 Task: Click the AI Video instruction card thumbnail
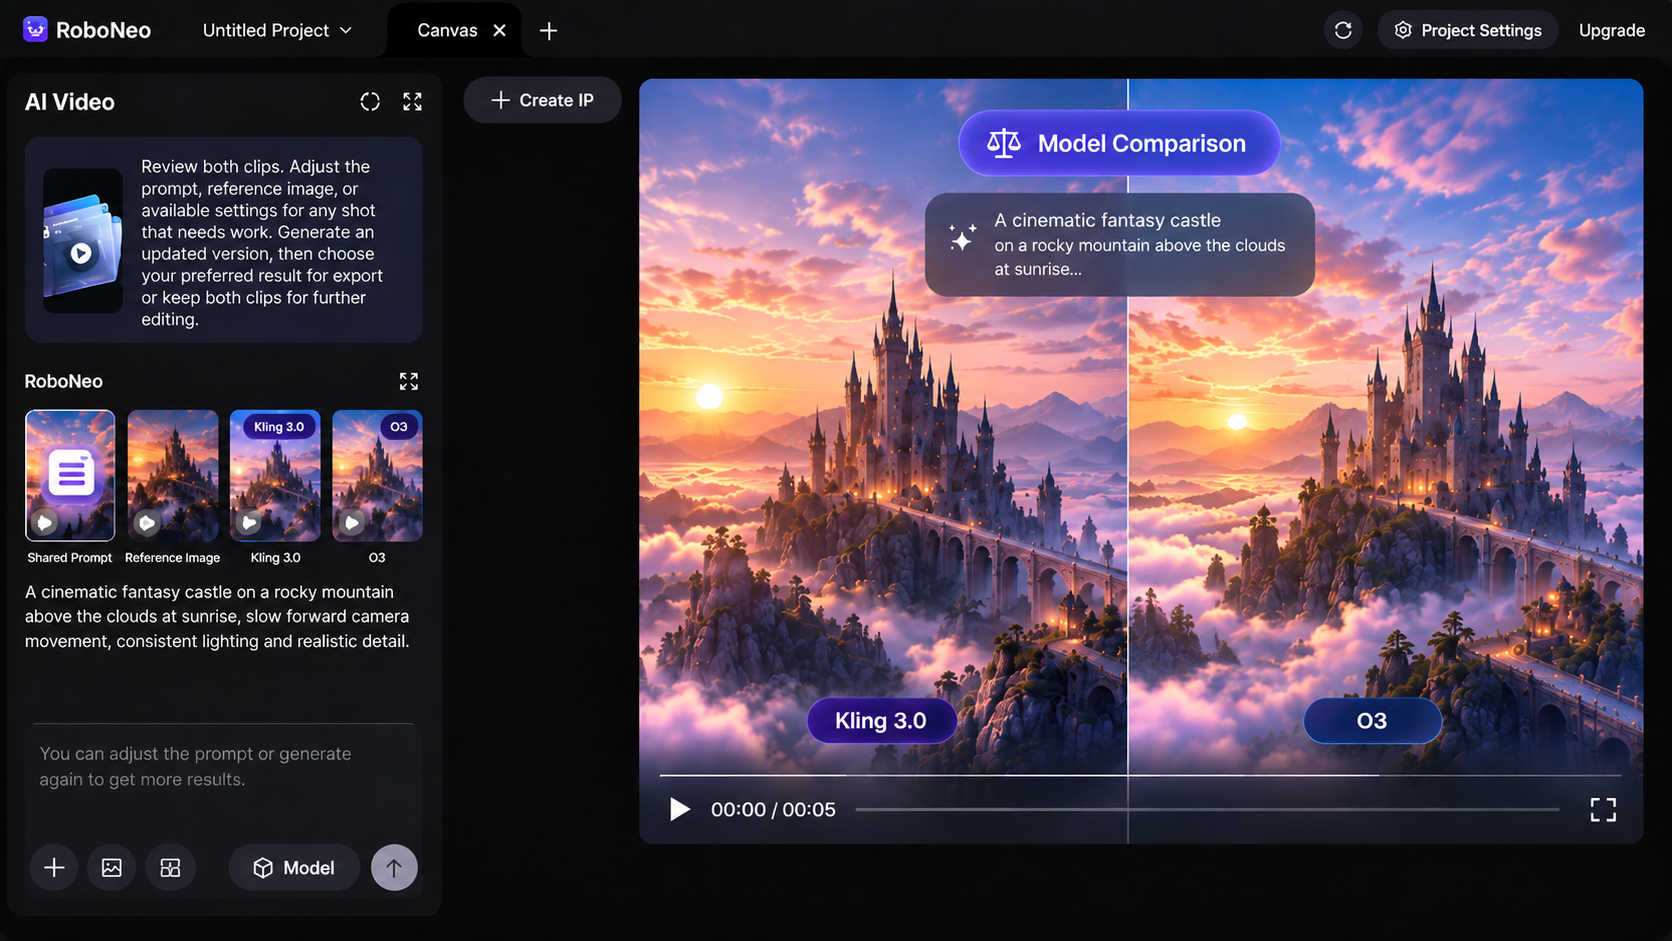coord(82,241)
